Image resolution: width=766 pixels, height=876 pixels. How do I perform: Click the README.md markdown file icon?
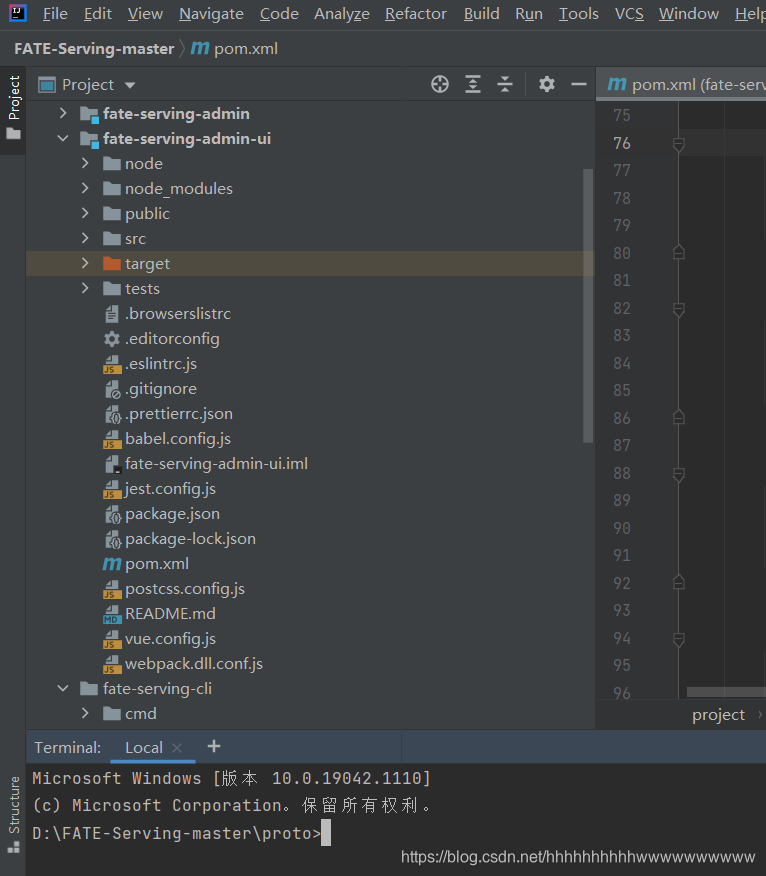pyautogui.click(x=112, y=614)
